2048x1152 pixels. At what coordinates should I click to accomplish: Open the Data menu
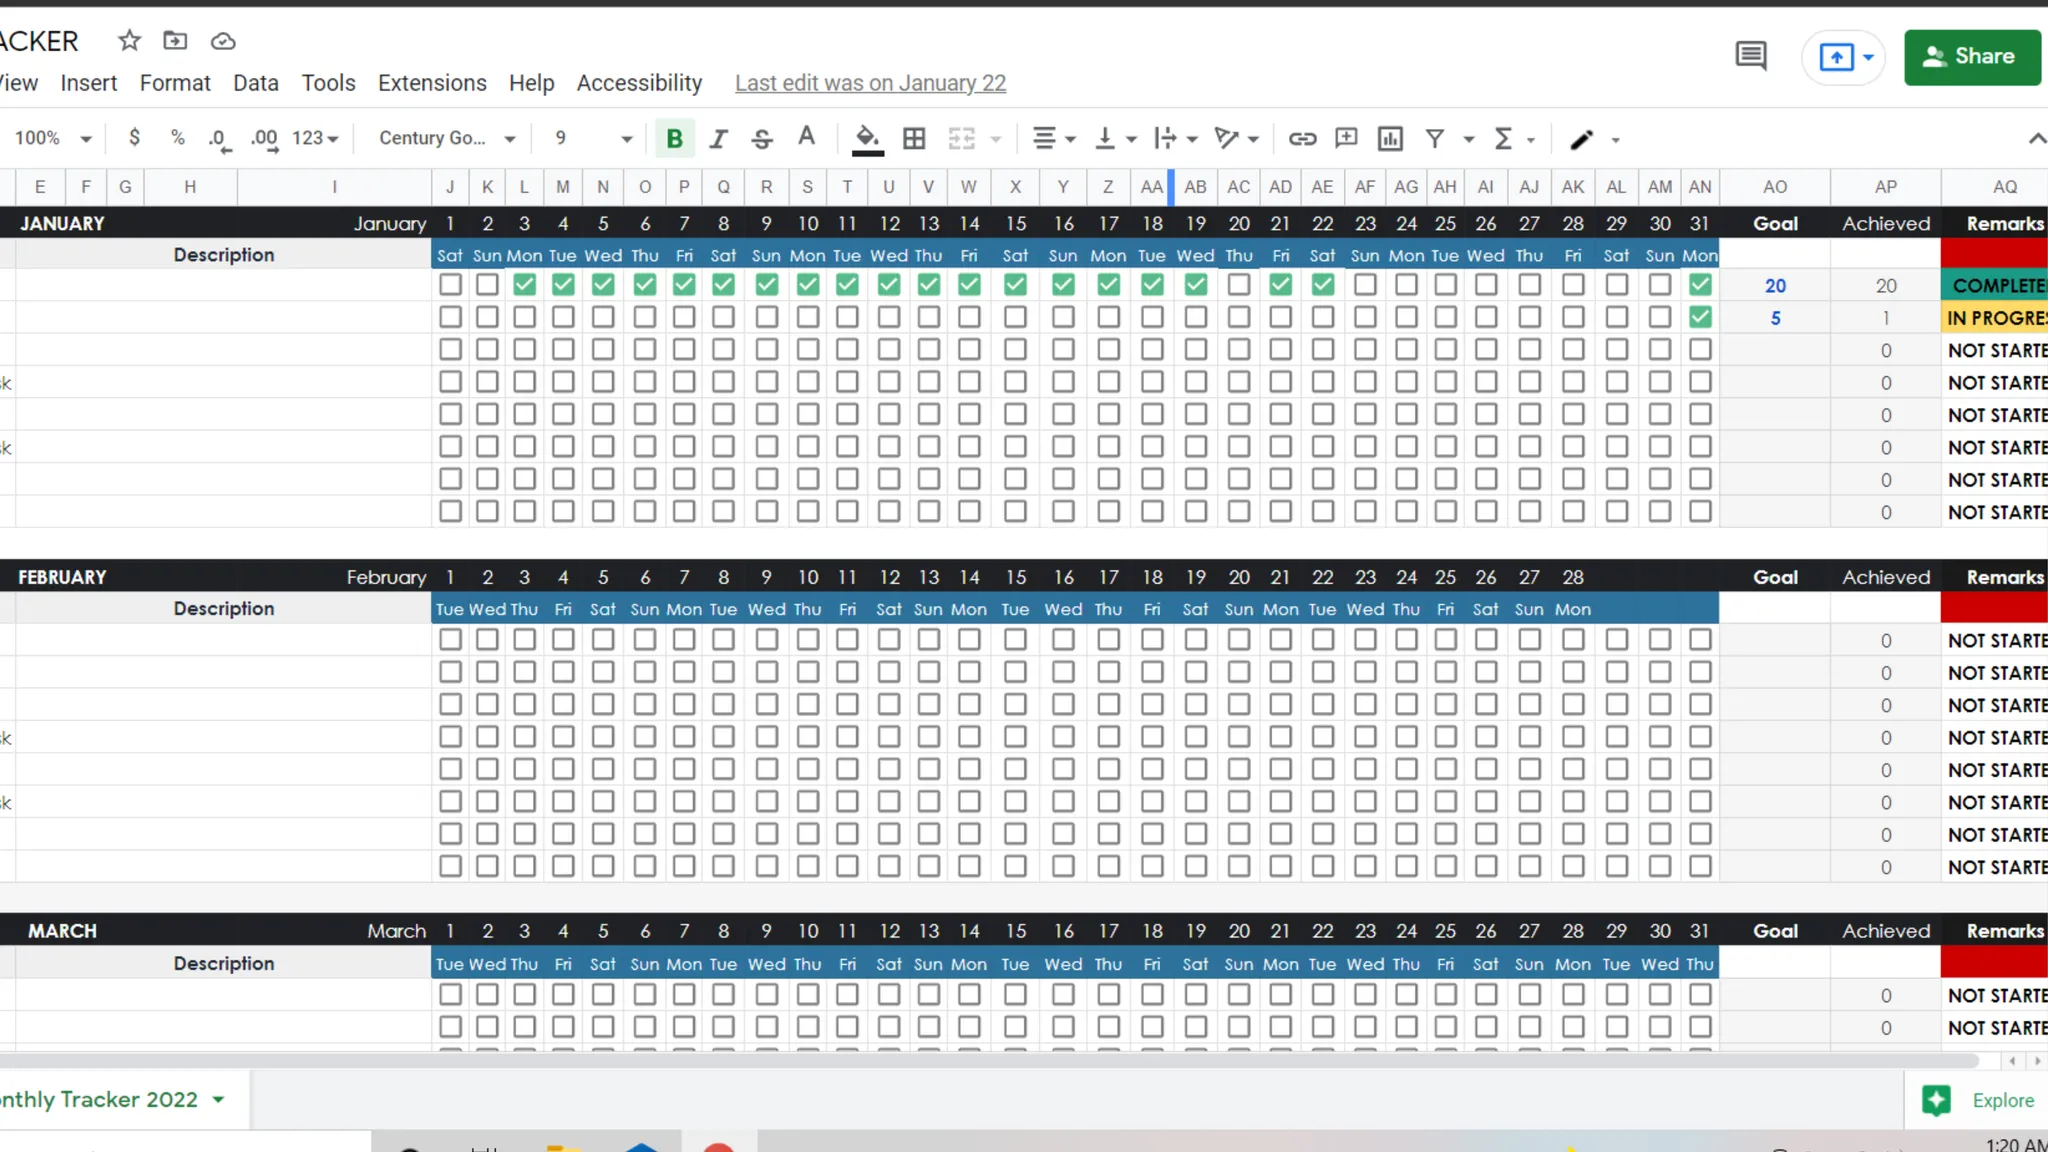(255, 83)
